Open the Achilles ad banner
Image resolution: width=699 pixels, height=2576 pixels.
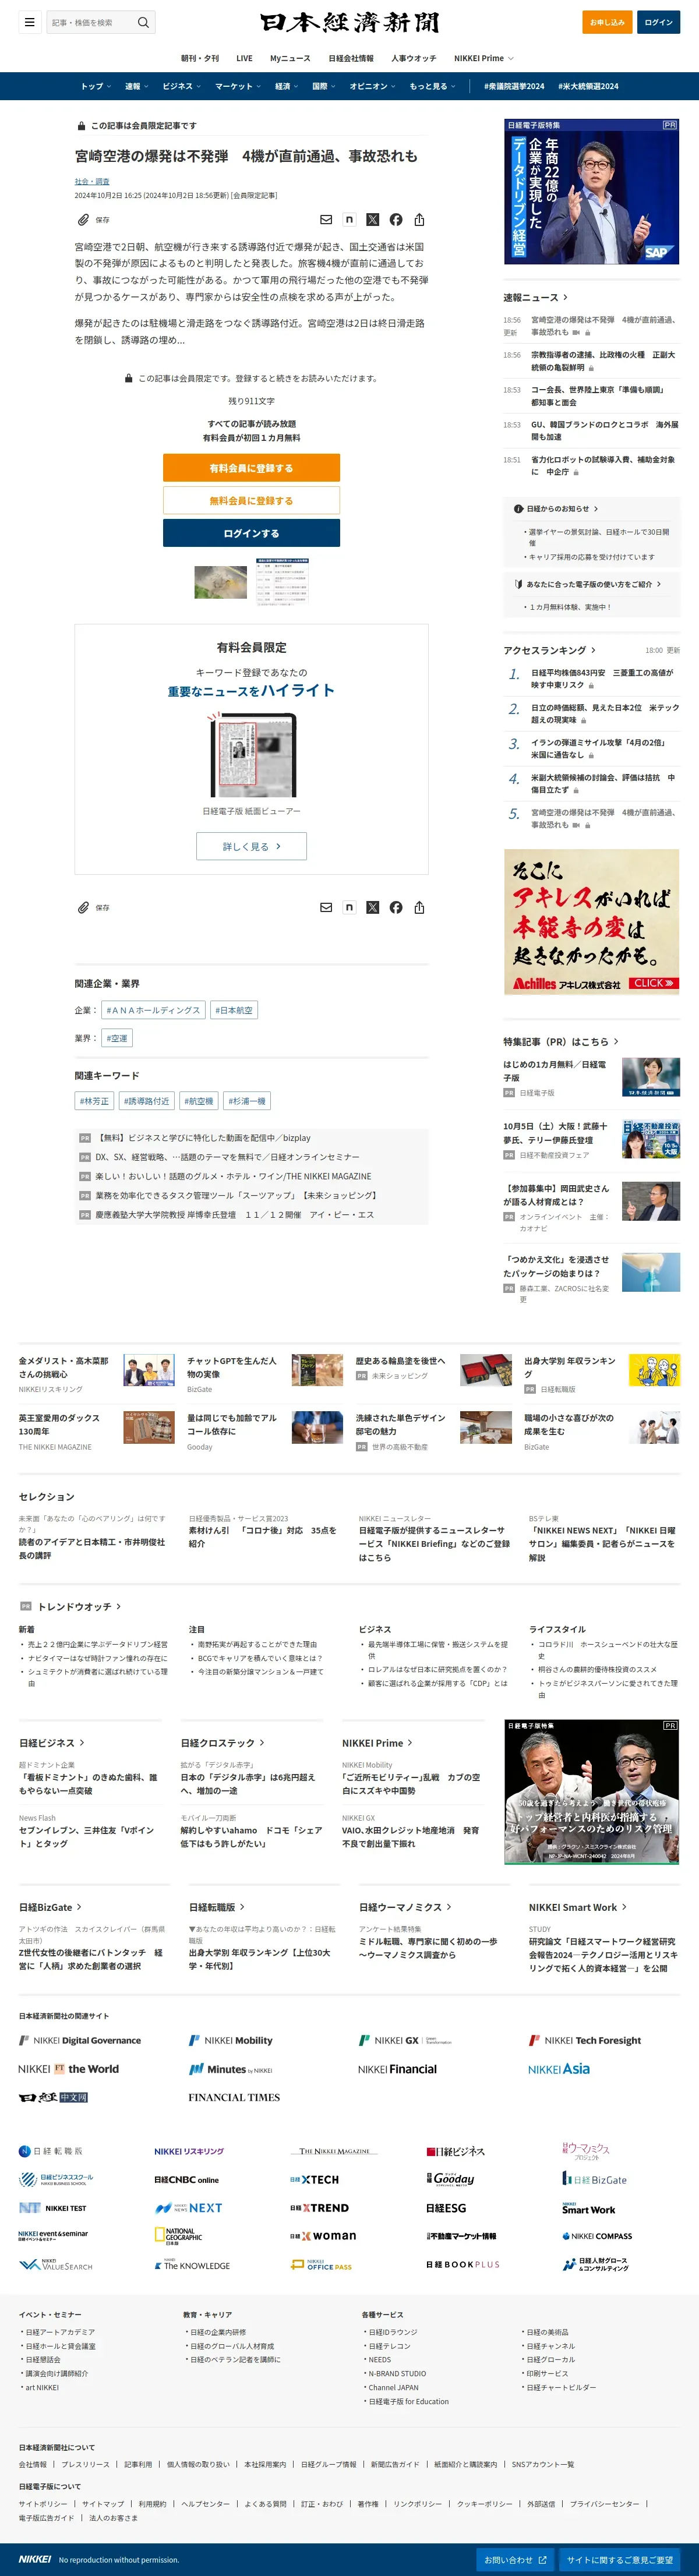[x=591, y=922]
